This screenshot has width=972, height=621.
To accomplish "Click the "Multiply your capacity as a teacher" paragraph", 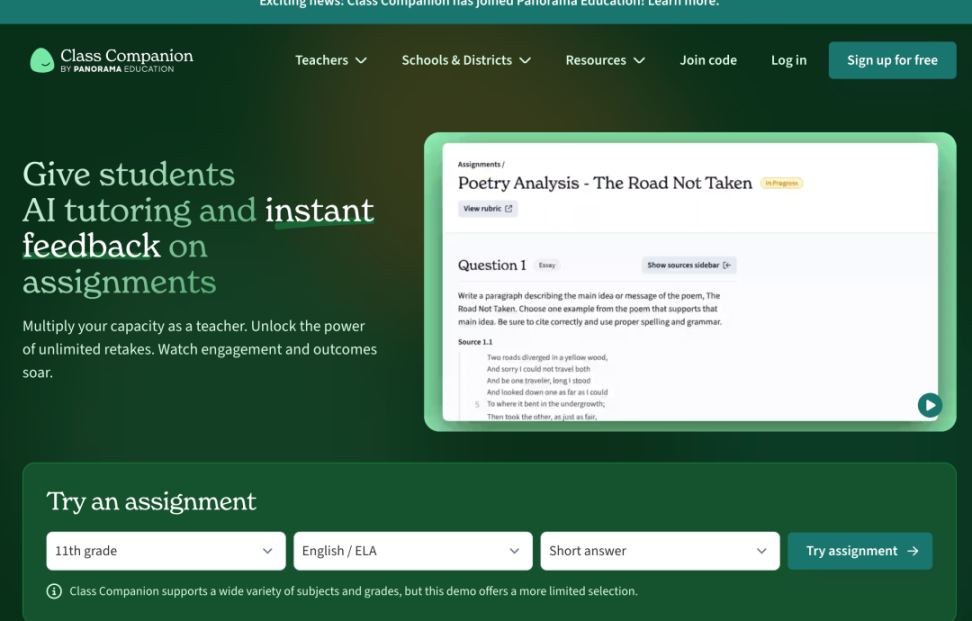I will tap(200, 349).
